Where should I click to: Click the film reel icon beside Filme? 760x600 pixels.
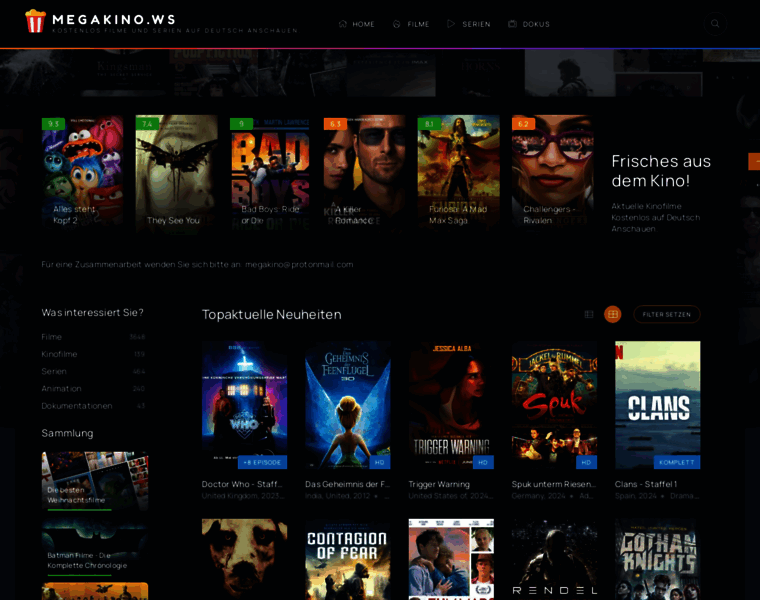[x=397, y=24]
